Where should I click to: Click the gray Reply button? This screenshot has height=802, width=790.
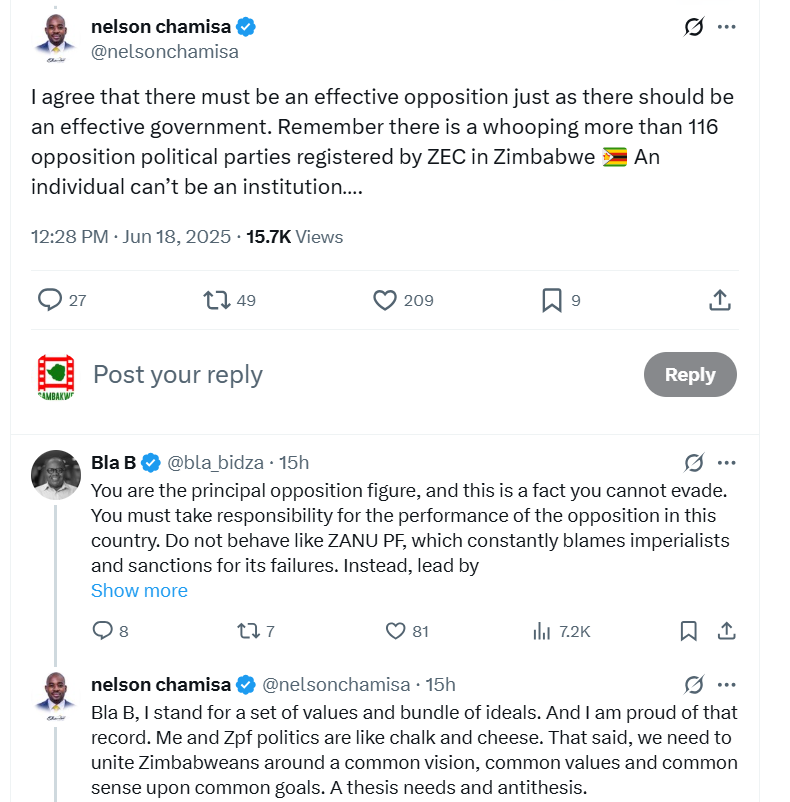pos(690,374)
